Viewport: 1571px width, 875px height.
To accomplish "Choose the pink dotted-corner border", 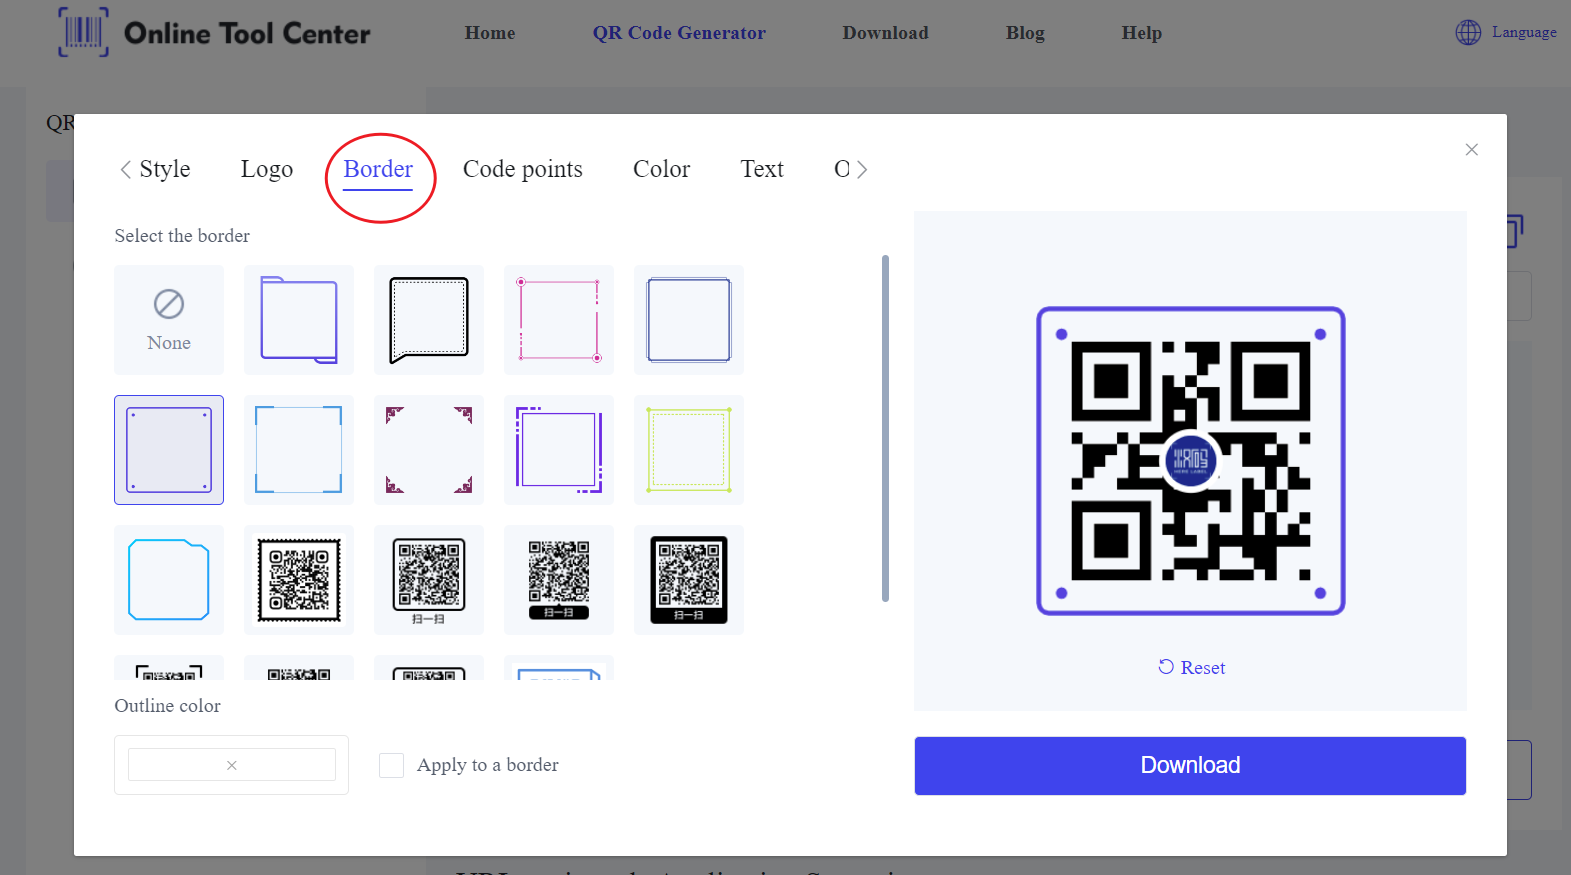I will pyautogui.click(x=559, y=320).
